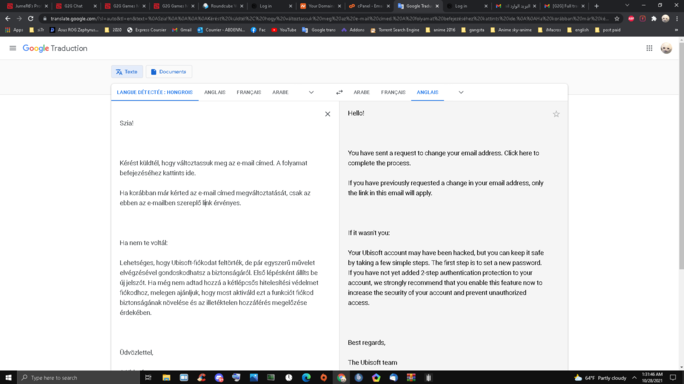Show hidden system tray icons

(635, 377)
